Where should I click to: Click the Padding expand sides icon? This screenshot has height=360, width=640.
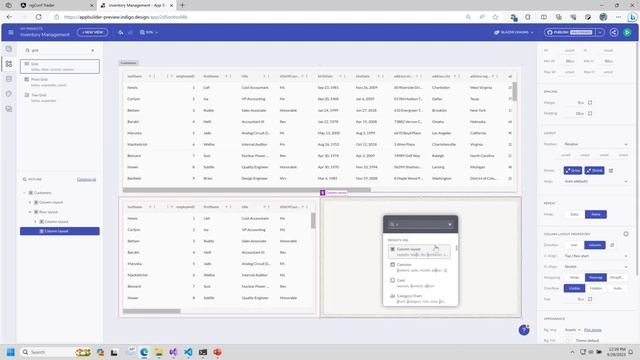click(590, 113)
